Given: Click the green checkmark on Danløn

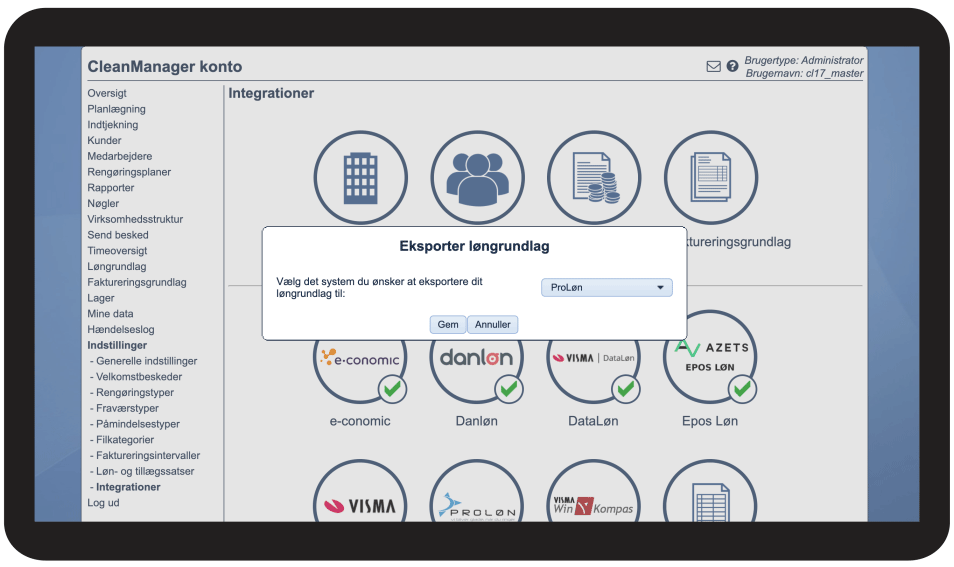Looking at the screenshot, I should click(x=509, y=389).
